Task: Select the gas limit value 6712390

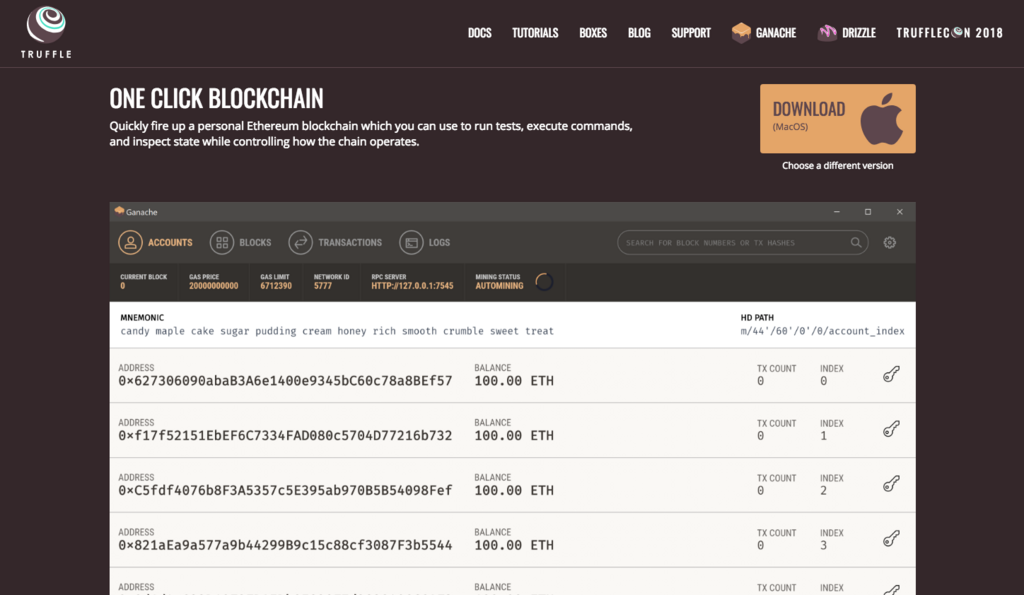Action: coord(276,286)
